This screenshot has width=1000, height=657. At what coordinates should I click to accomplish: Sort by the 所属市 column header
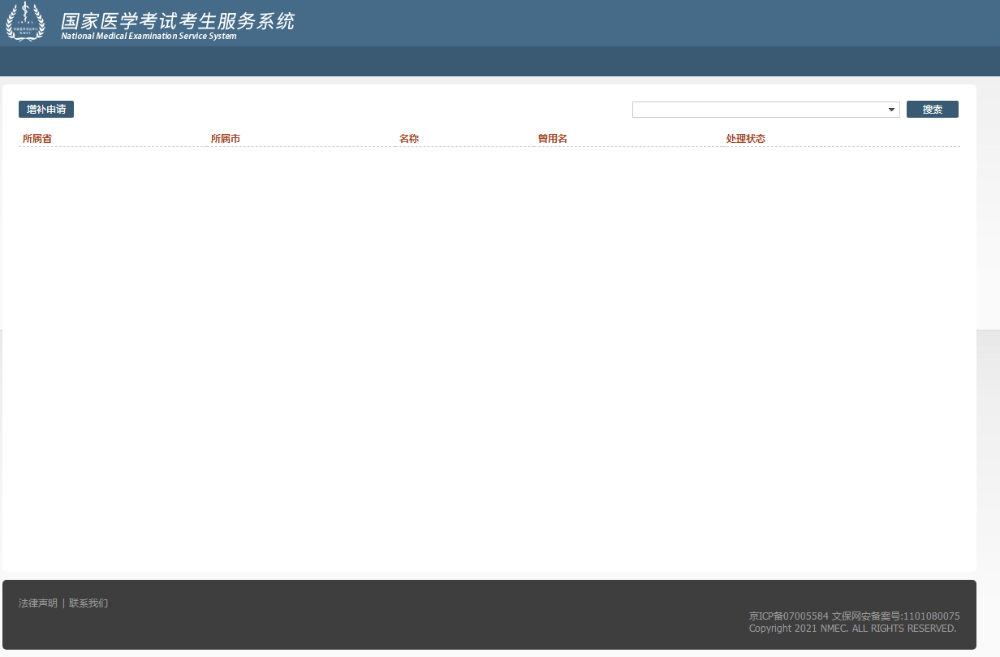(x=226, y=138)
